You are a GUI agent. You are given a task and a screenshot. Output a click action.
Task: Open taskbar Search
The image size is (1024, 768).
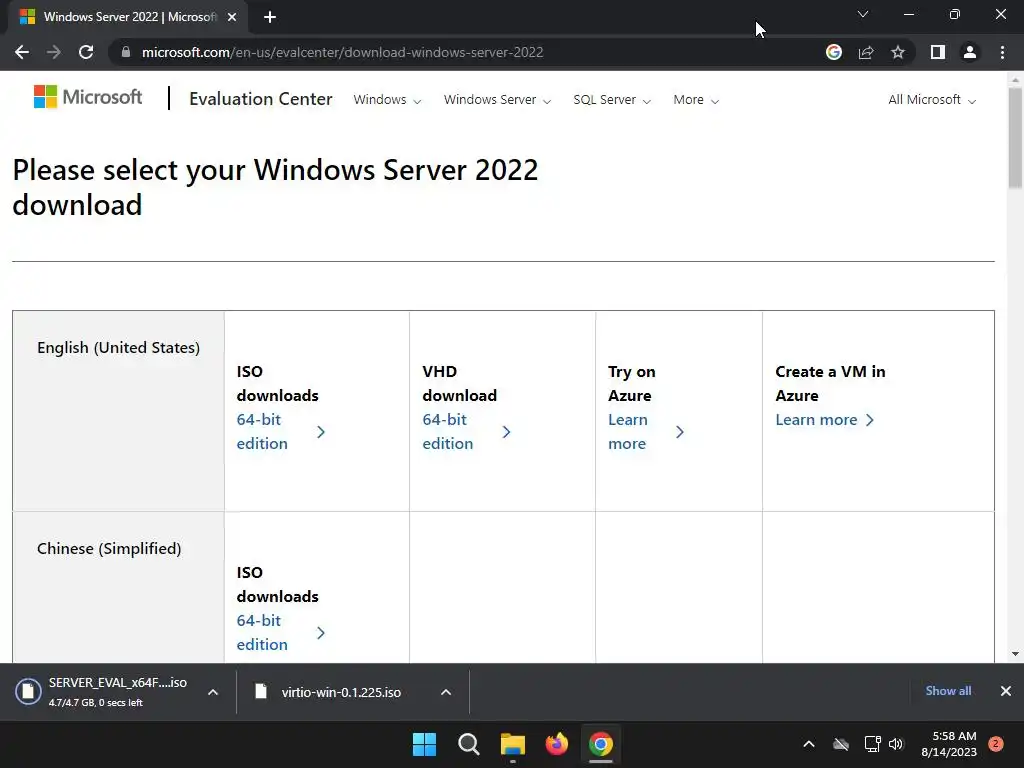pyautogui.click(x=468, y=744)
